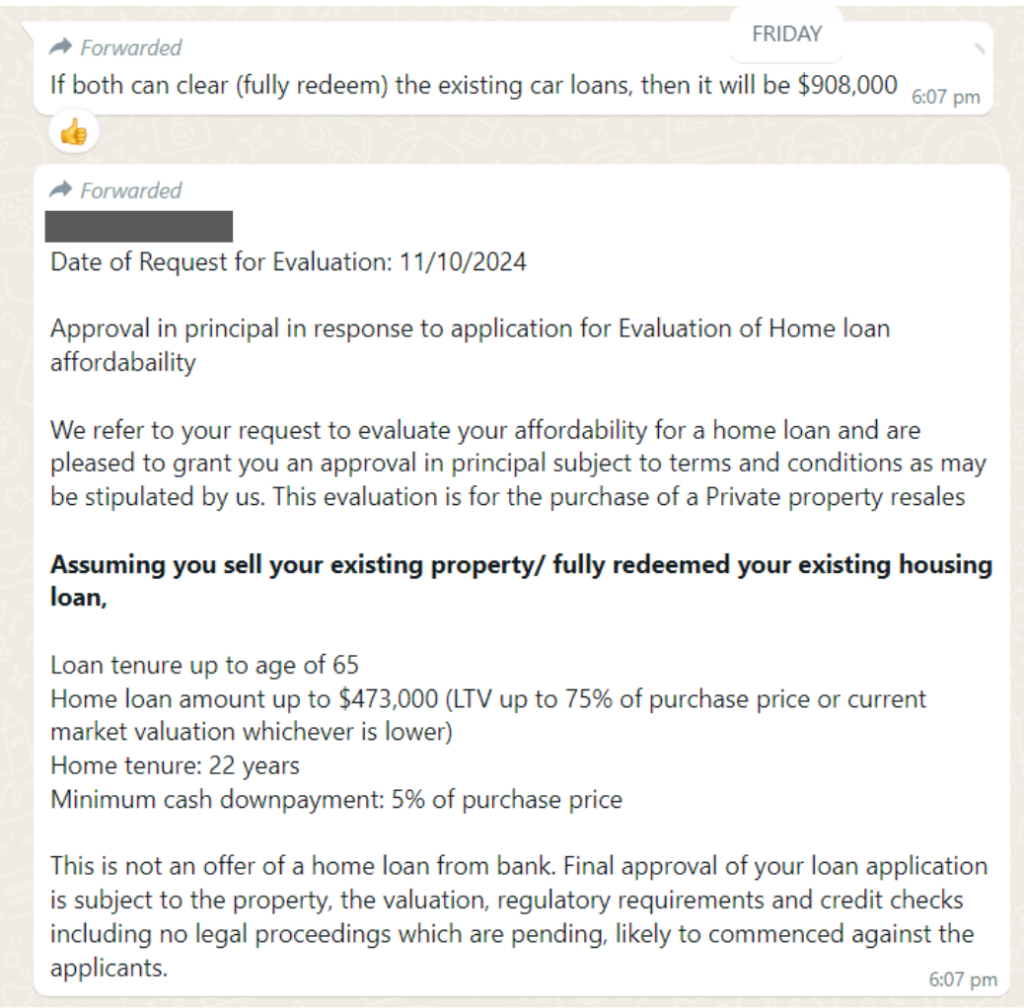Click timestamp on the $908,000 message
1024x1008 pixels.
coord(945,97)
